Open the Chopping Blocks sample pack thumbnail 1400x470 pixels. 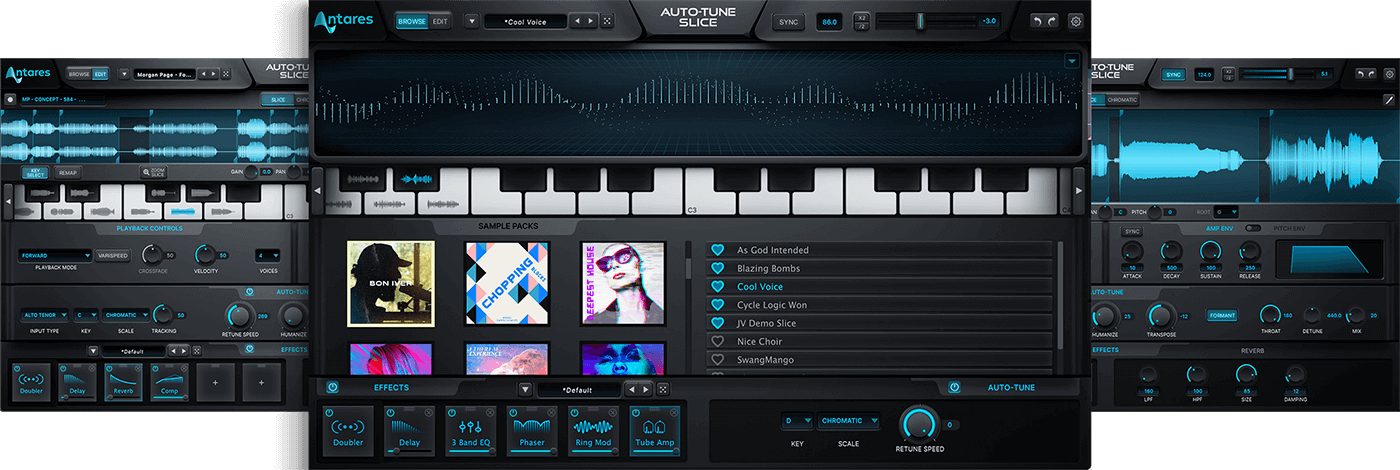pyautogui.click(x=507, y=284)
